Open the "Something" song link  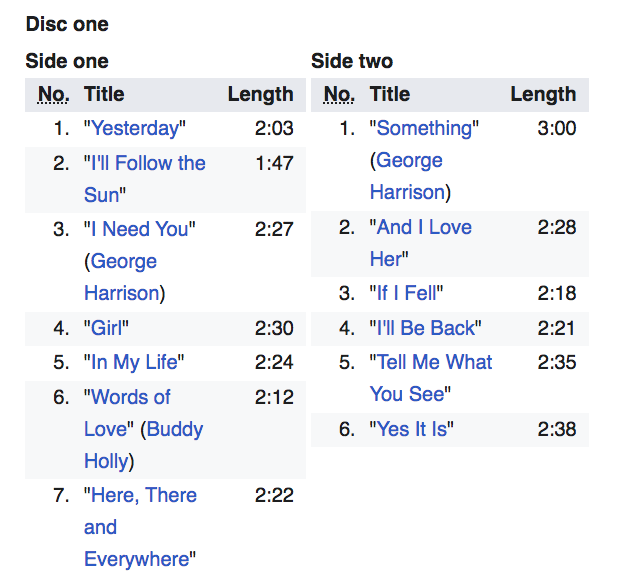424,128
